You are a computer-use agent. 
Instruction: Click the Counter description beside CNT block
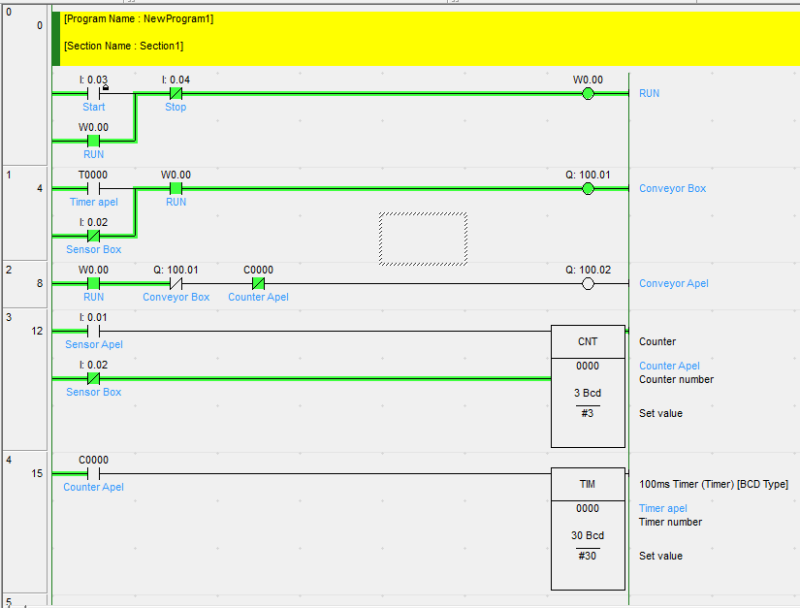(657, 341)
